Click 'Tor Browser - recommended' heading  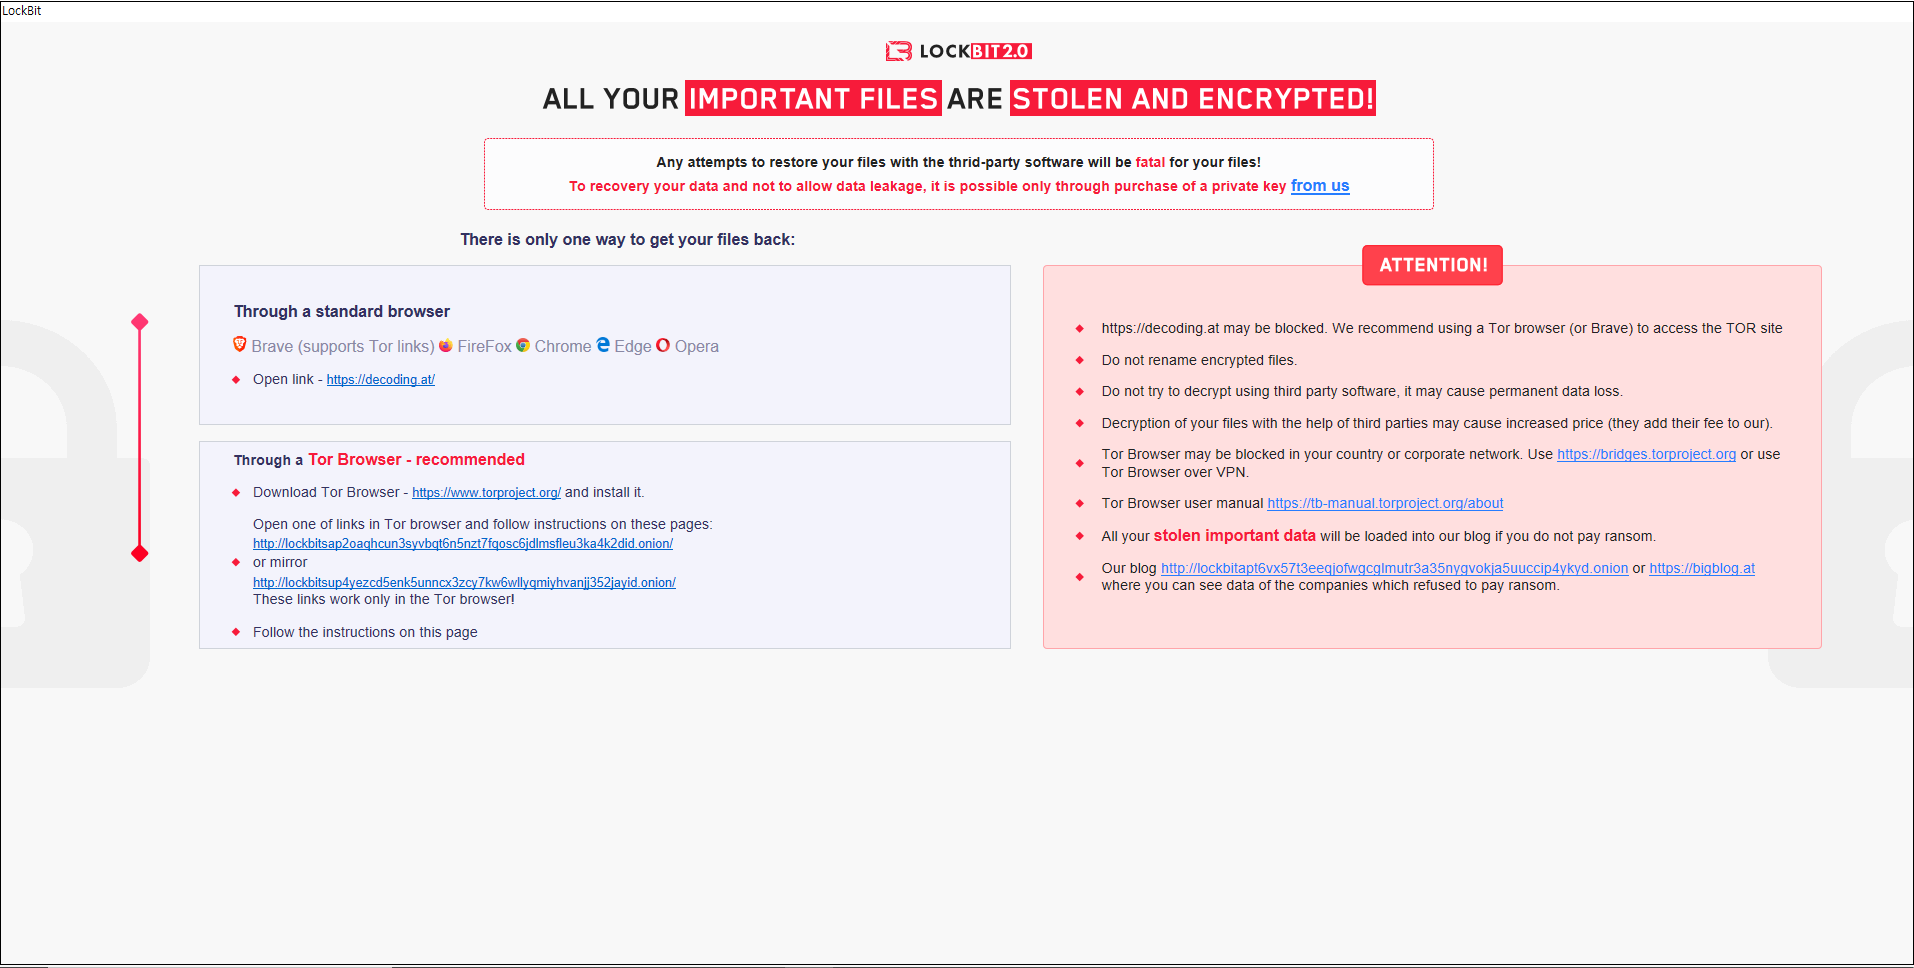coord(416,460)
